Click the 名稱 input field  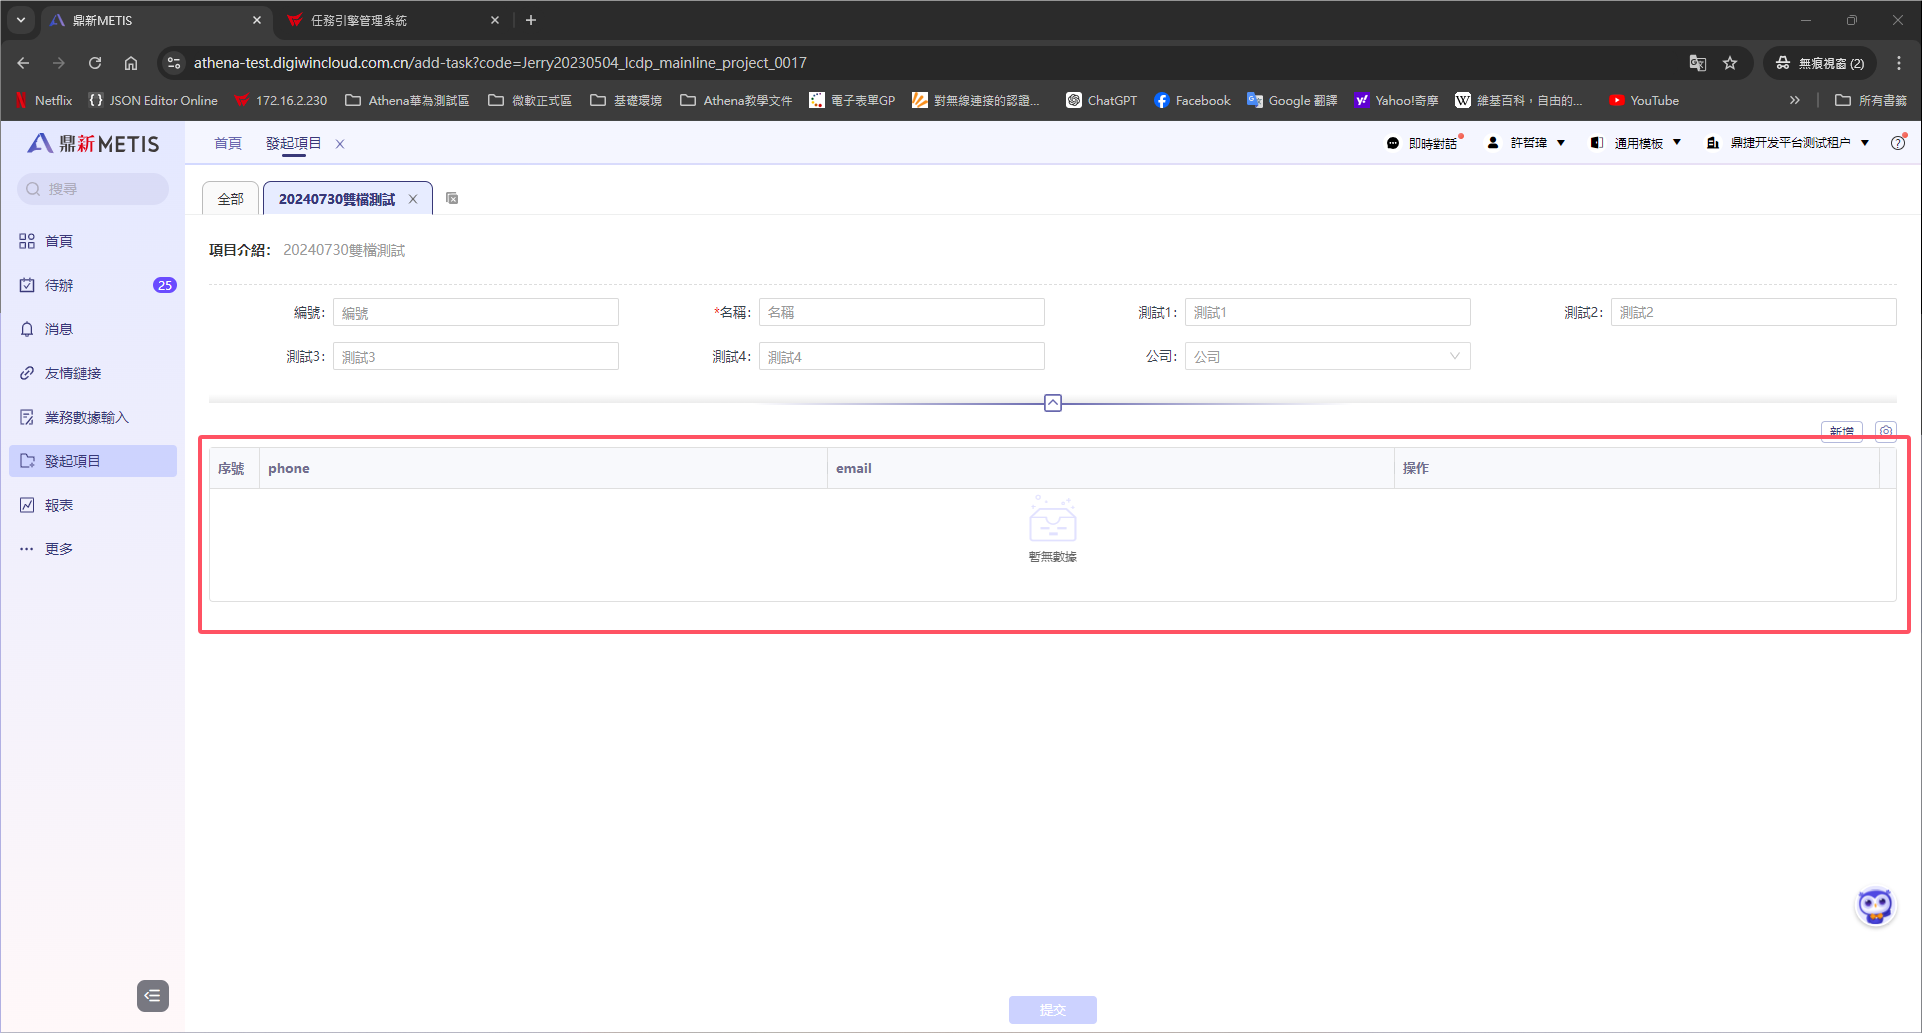coord(901,312)
